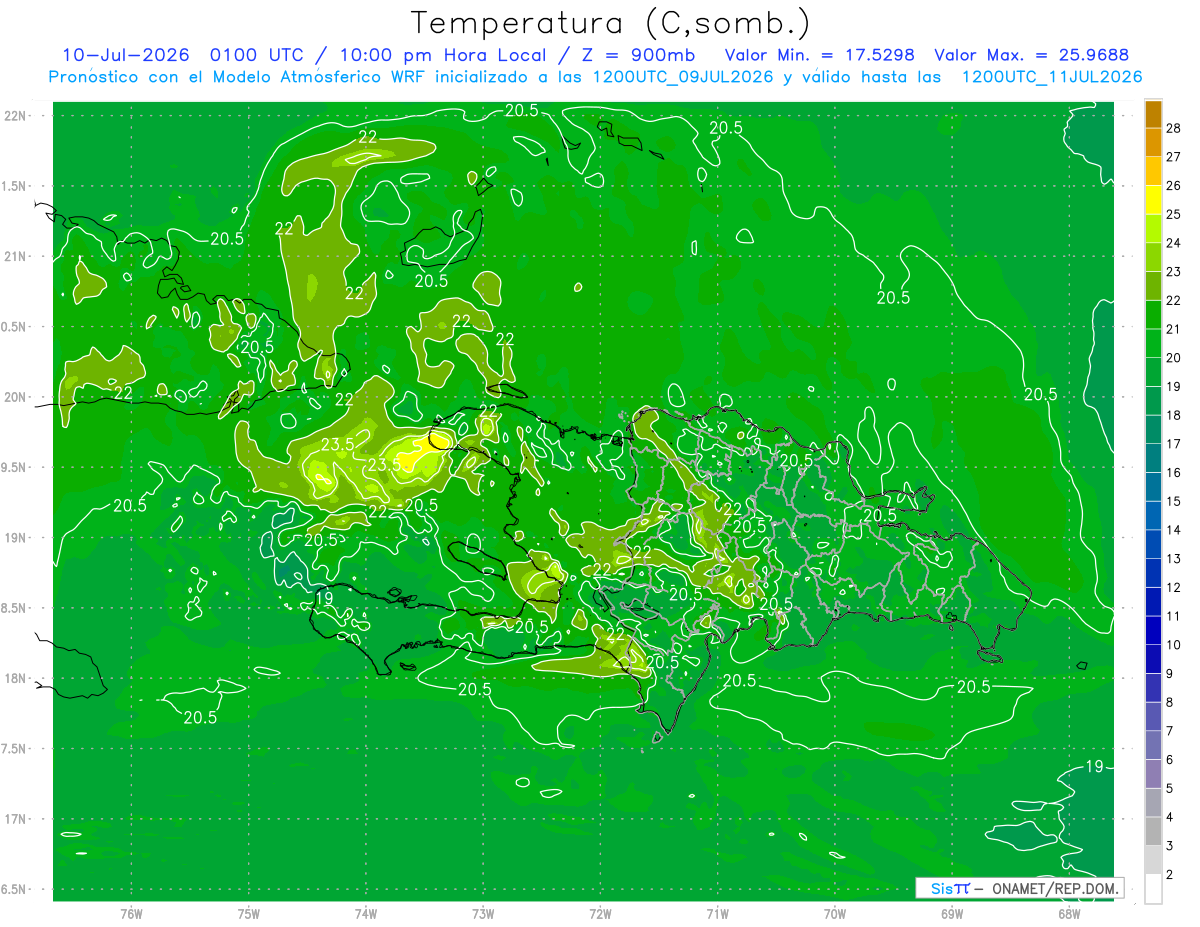Click the '26' color scale label

coord(1174,185)
